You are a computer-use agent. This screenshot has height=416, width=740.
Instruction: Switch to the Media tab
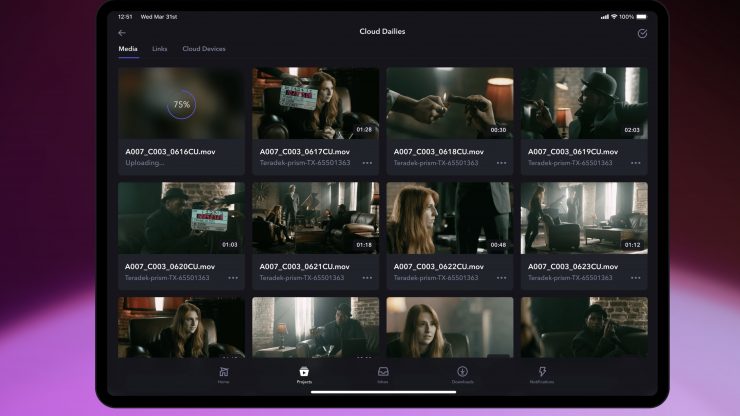tap(128, 49)
